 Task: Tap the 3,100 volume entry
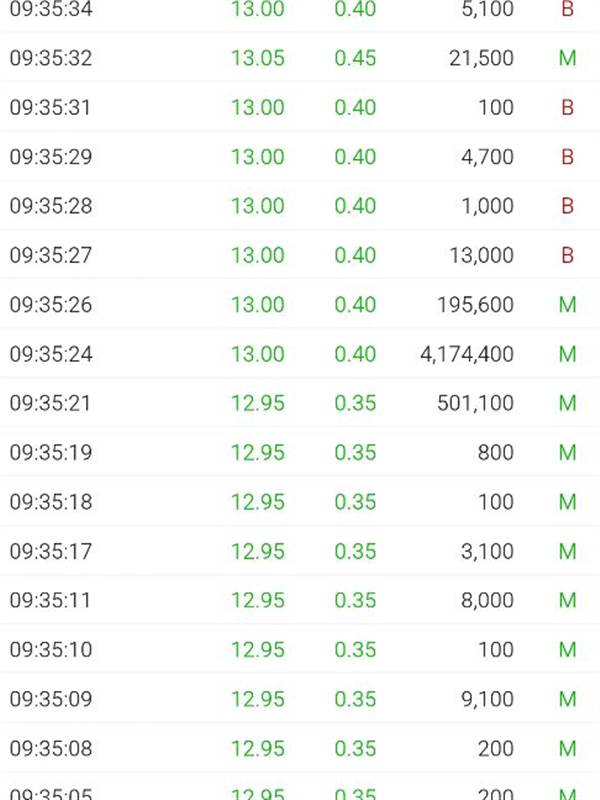pyautogui.click(x=487, y=551)
